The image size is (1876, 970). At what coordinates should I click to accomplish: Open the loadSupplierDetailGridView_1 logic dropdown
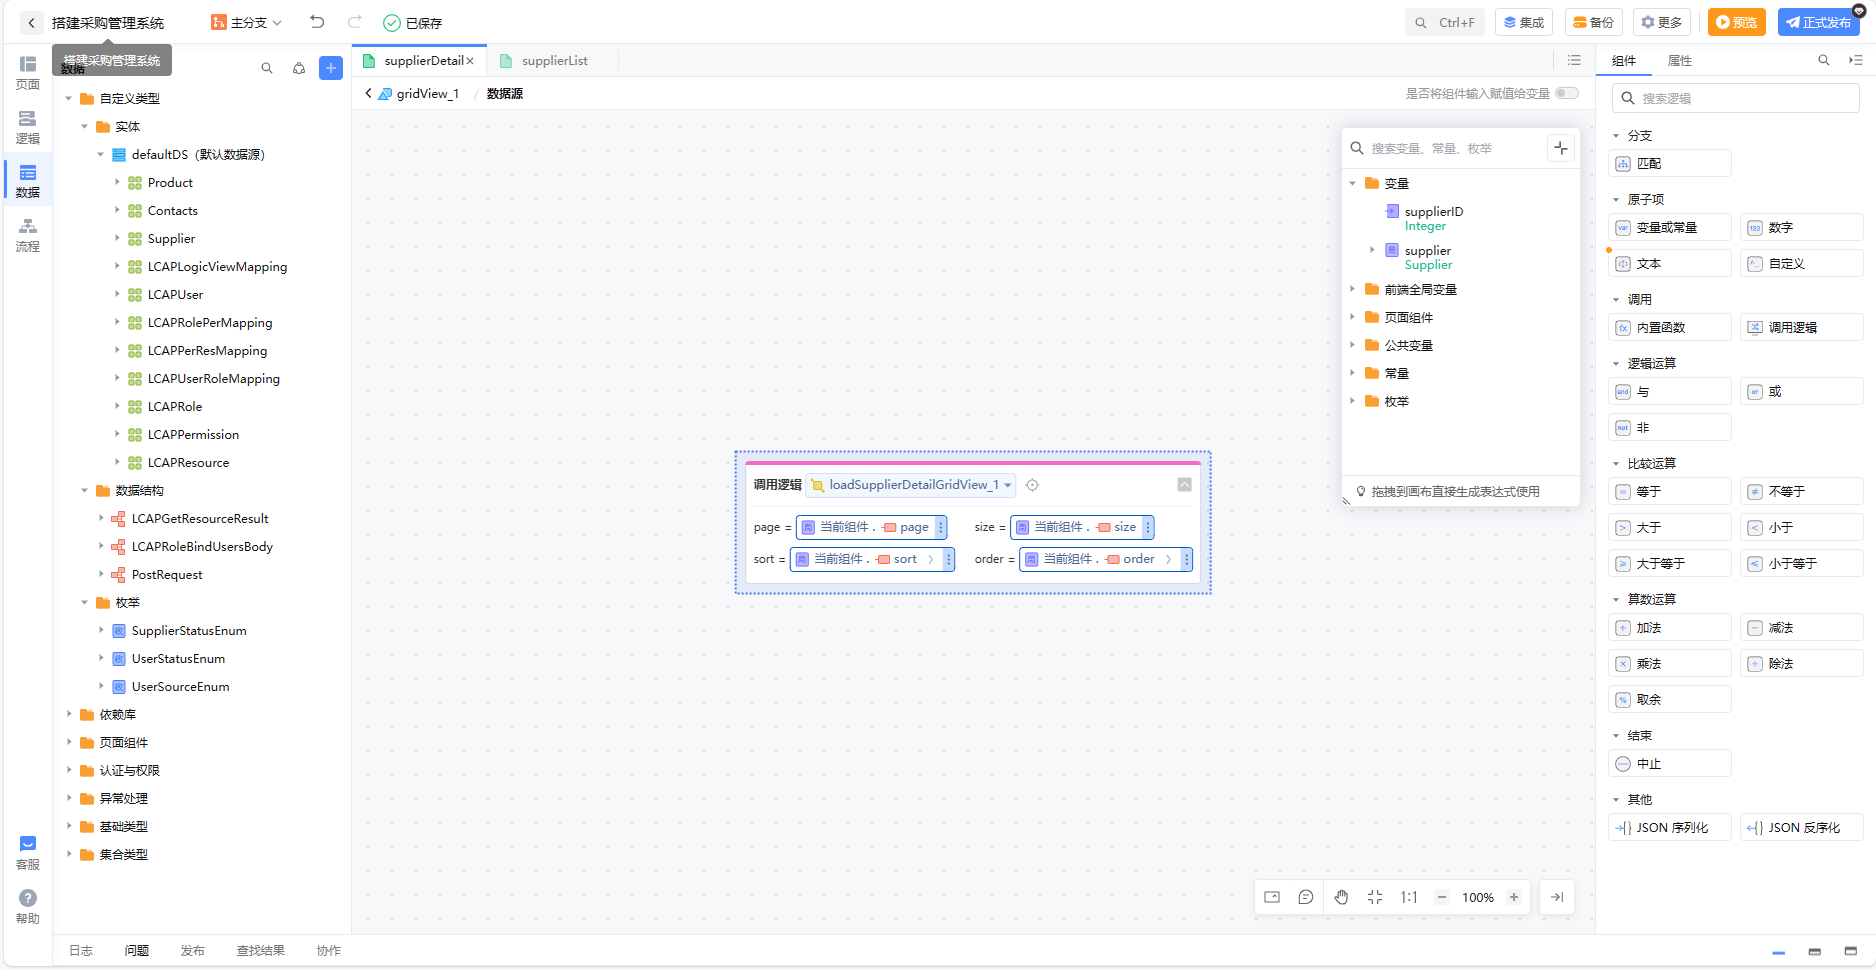click(x=911, y=485)
